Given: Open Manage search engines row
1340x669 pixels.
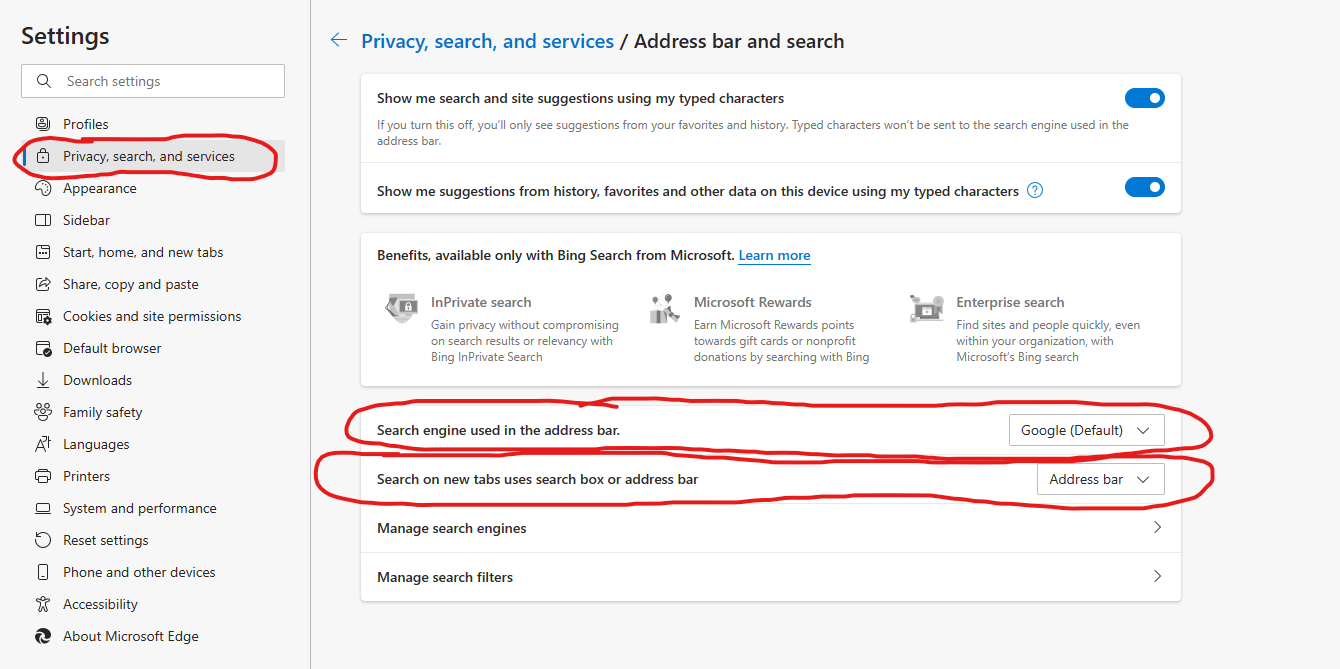Looking at the screenshot, I should 771,528.
